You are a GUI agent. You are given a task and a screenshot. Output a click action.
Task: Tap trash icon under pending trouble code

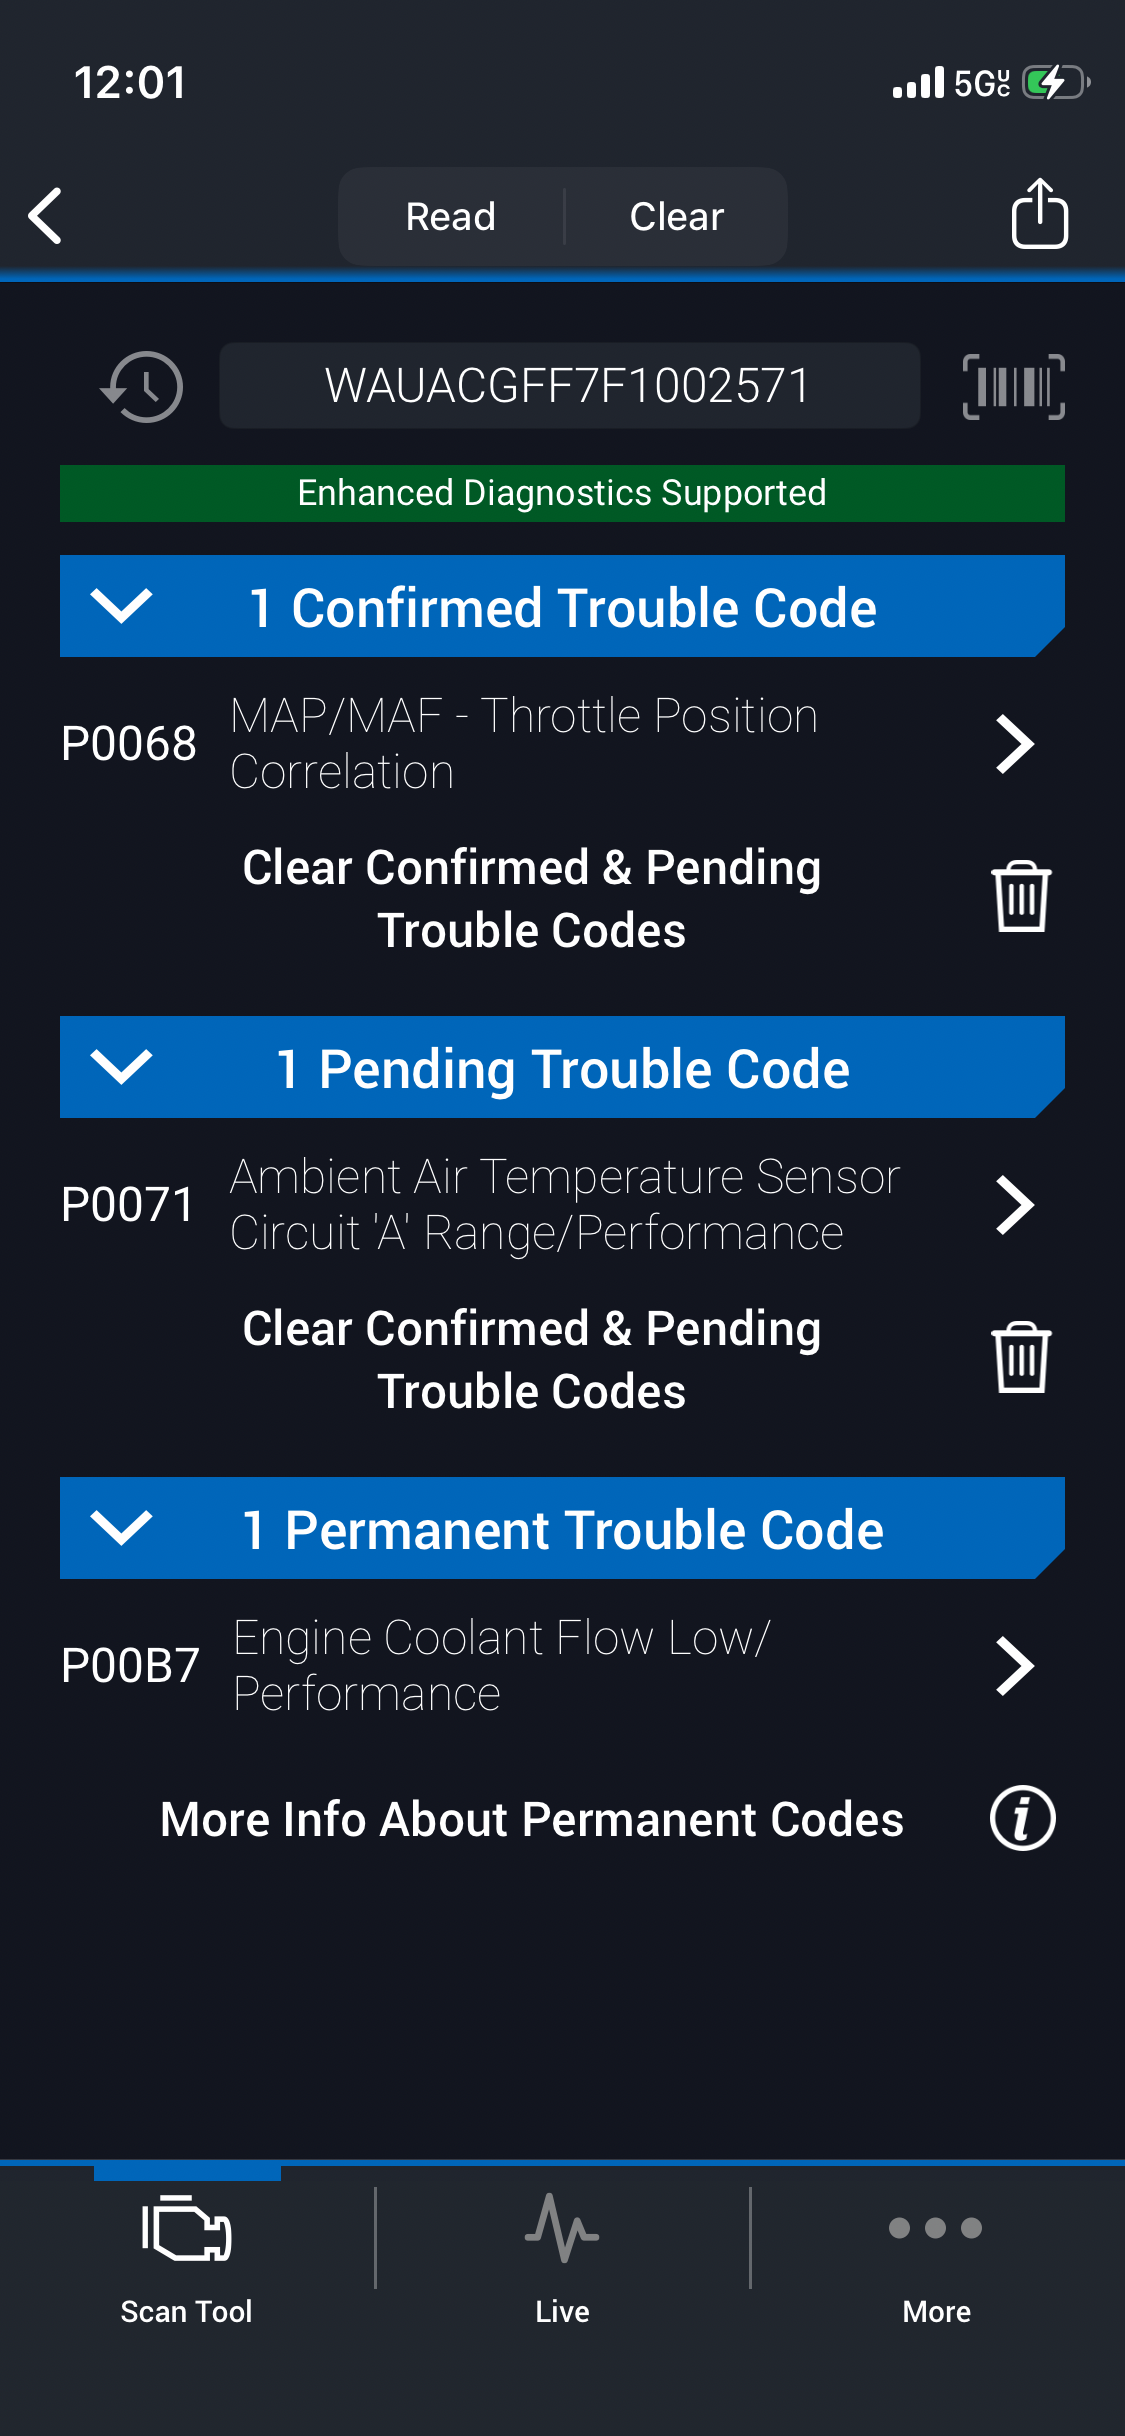click(x=1021, y=1358)
